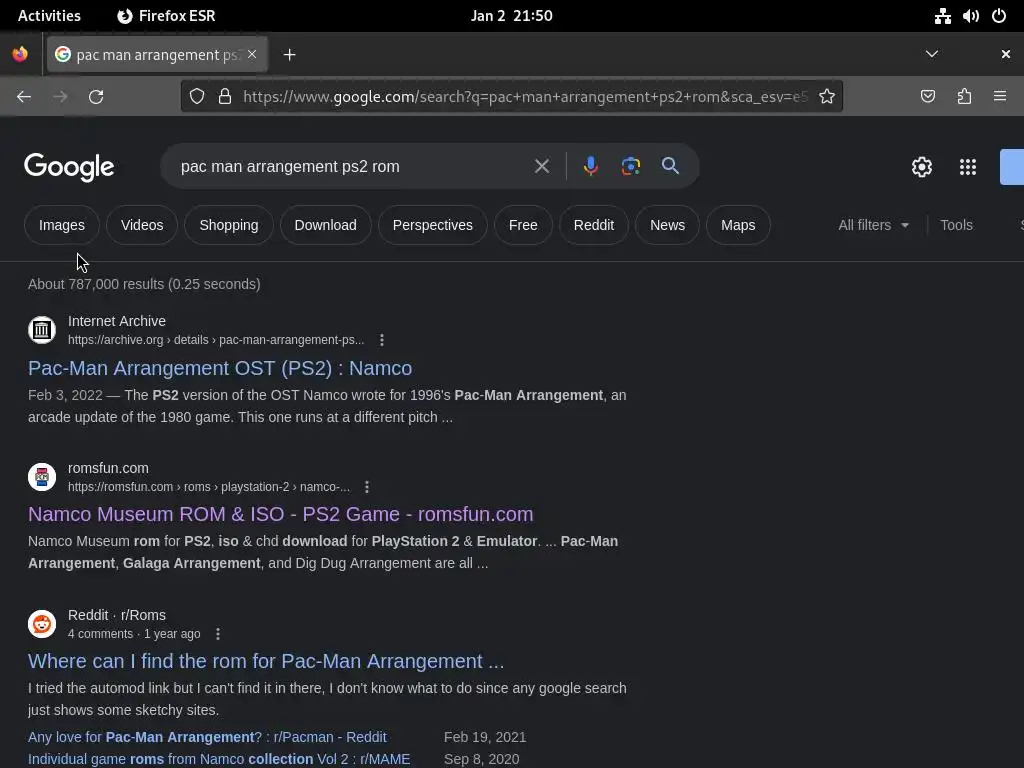Viewport: 1024px width, 768px height.
Task: Open the Google apps grid
Action: (x=968, y=167)
